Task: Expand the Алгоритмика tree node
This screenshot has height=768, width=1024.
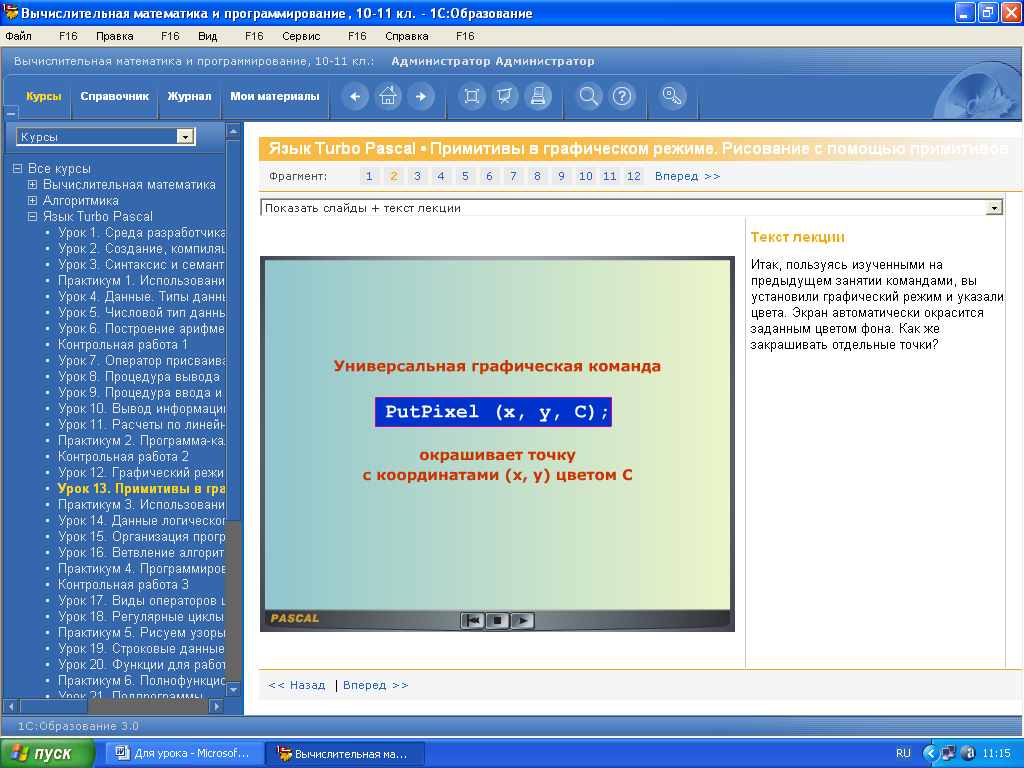Action: tap(32, 200)
